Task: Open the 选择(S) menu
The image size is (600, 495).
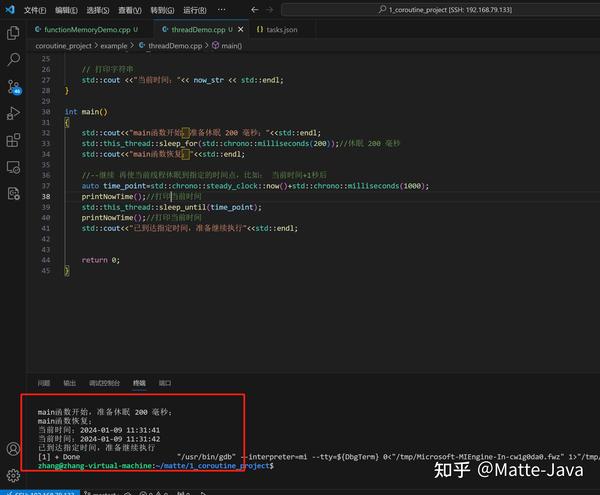Action: pyautogui.click(x=98, y=10)
